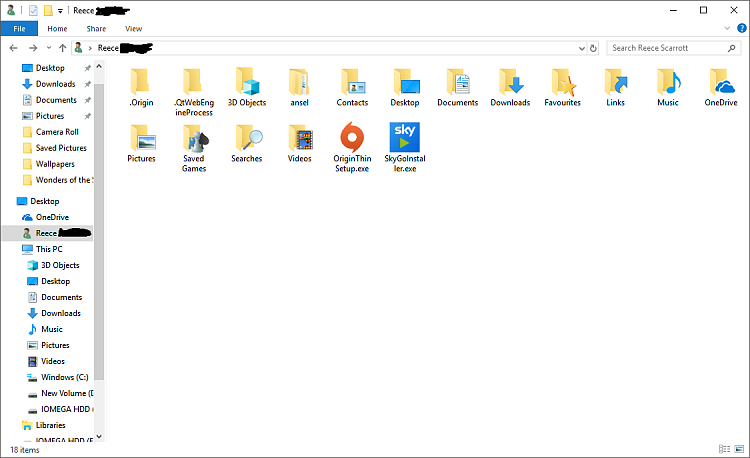Open the Share ribbon tab
Screen dimensions: 750x458
(x=96, y=29)
